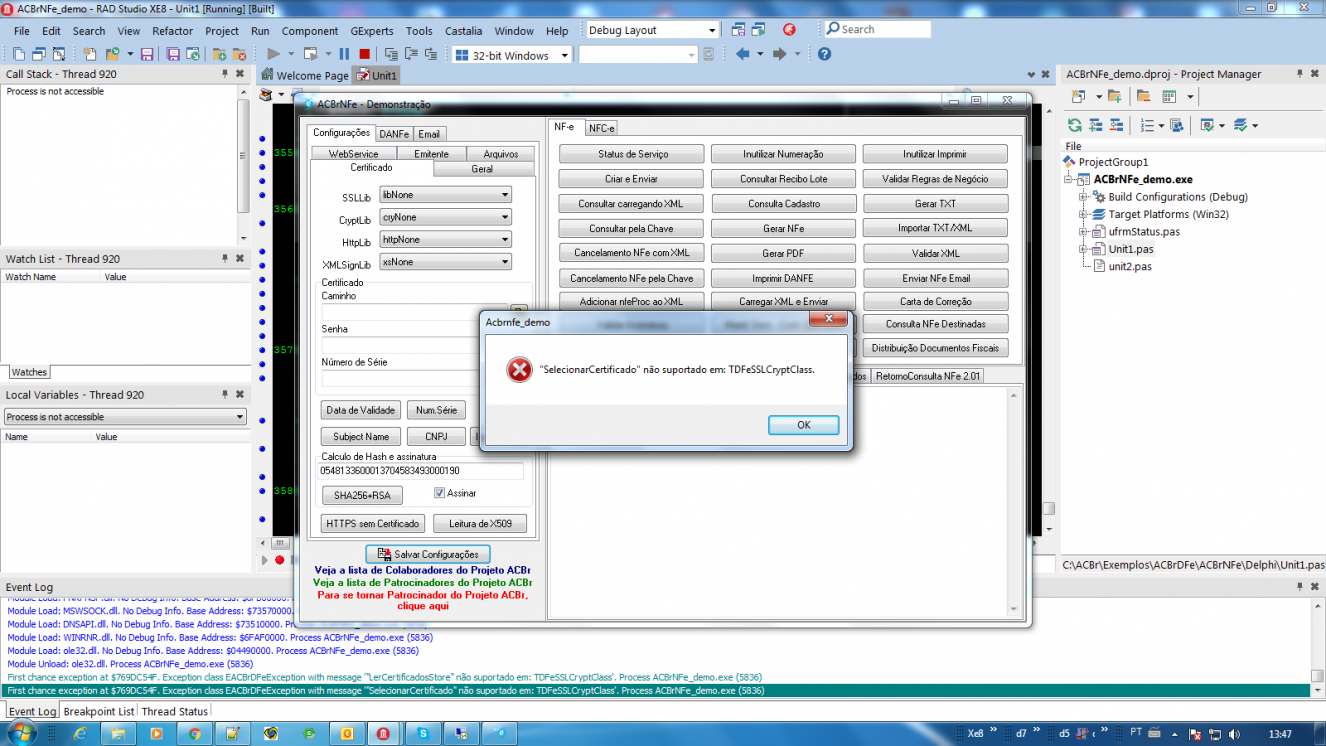
Task: Click the Step Over toolbar icon
Action: point(411,54)
